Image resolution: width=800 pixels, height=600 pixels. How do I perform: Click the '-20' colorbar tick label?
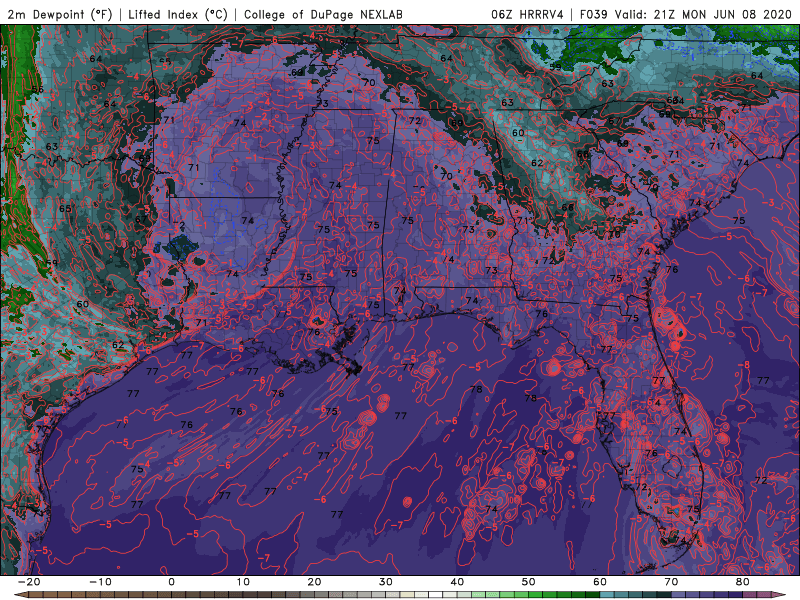pyautogui.click(x=29, y=582)
